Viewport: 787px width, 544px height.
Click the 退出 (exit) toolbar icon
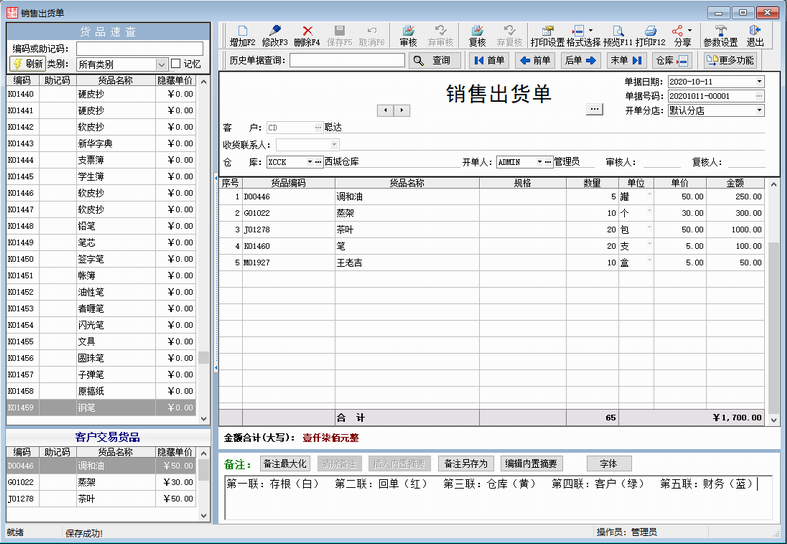[755, 32]
